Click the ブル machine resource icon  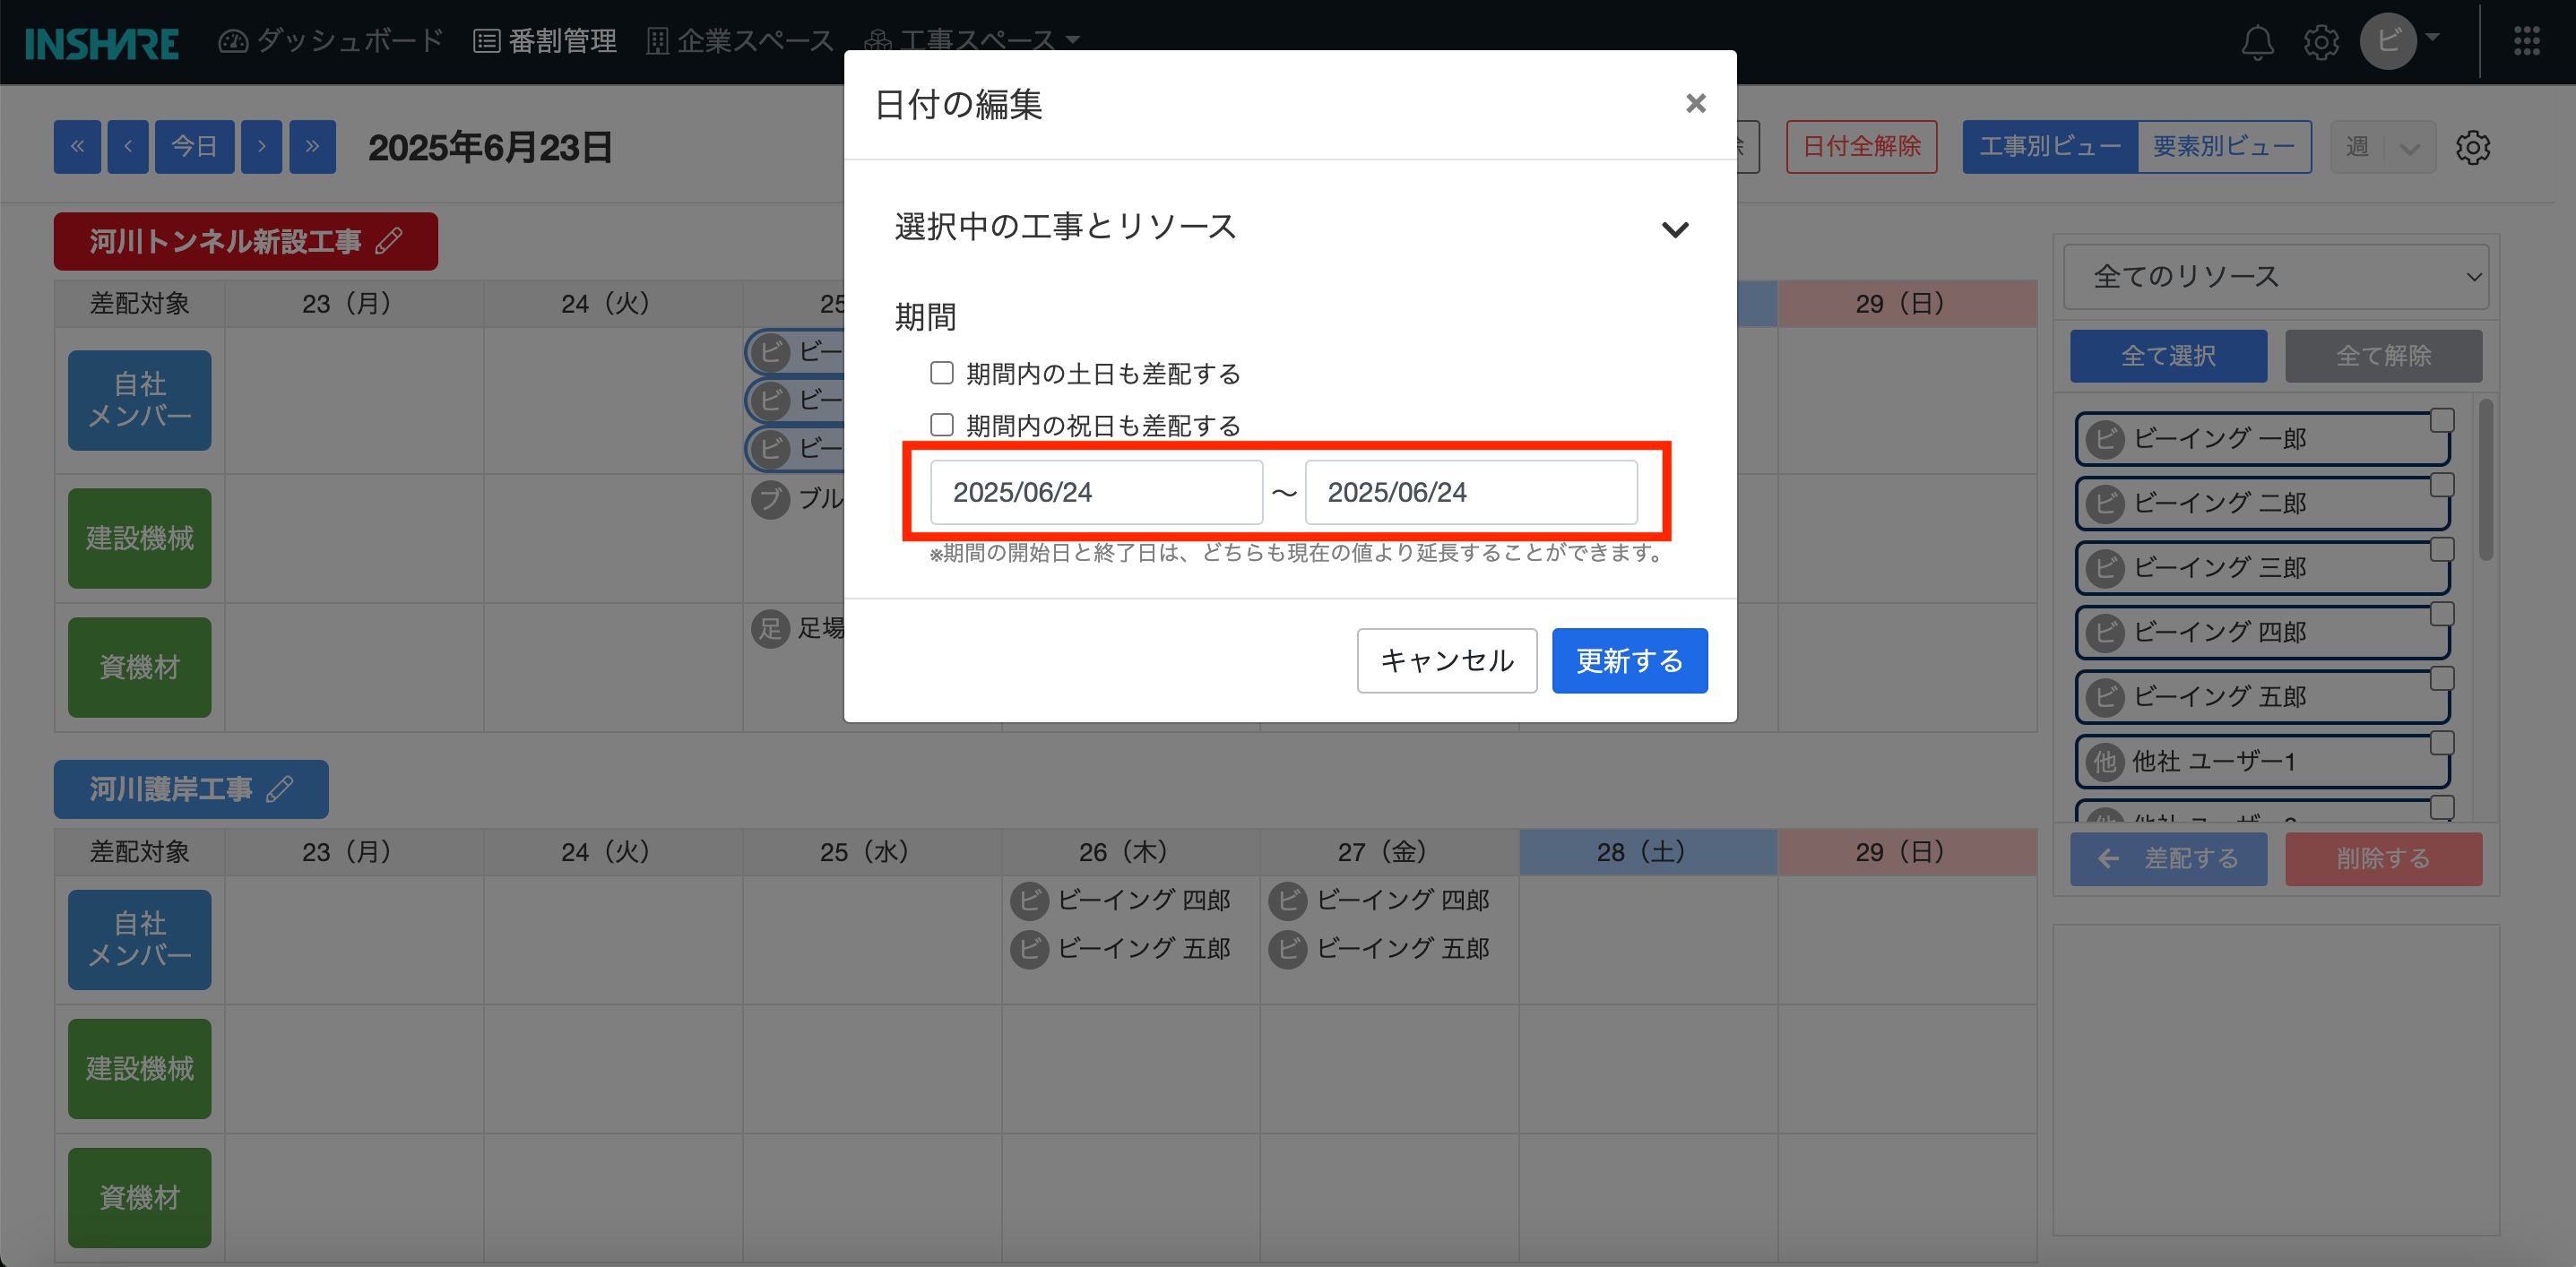click(x=770, y=498)
